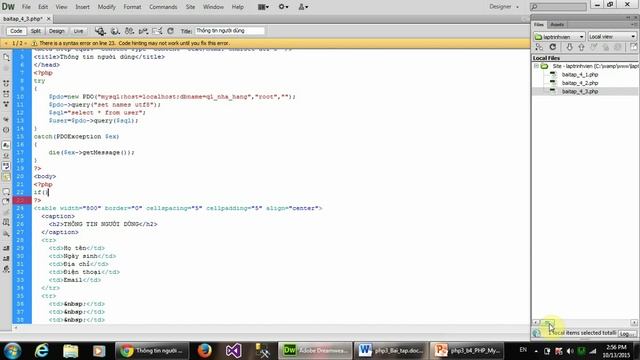Click the Format Source Code icon
The width and height of the screenshot is (640, 360).
pos(6,269)
